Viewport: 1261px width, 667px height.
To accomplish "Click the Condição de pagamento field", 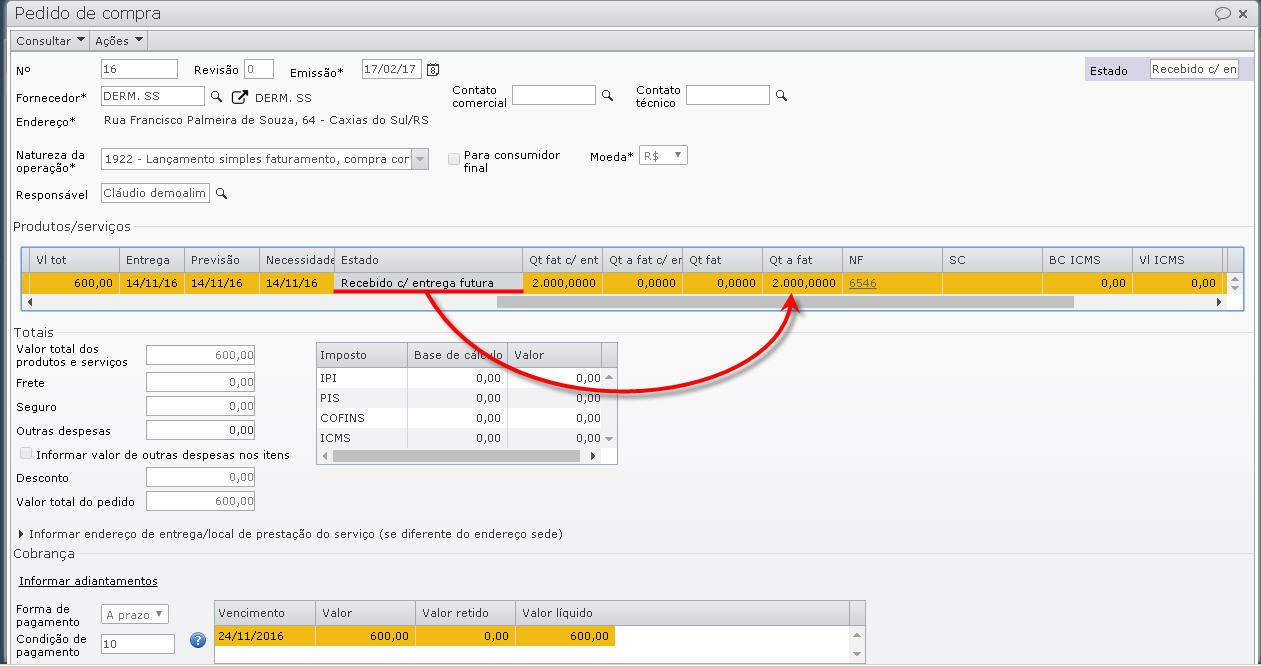I will (x=138, y=644).
